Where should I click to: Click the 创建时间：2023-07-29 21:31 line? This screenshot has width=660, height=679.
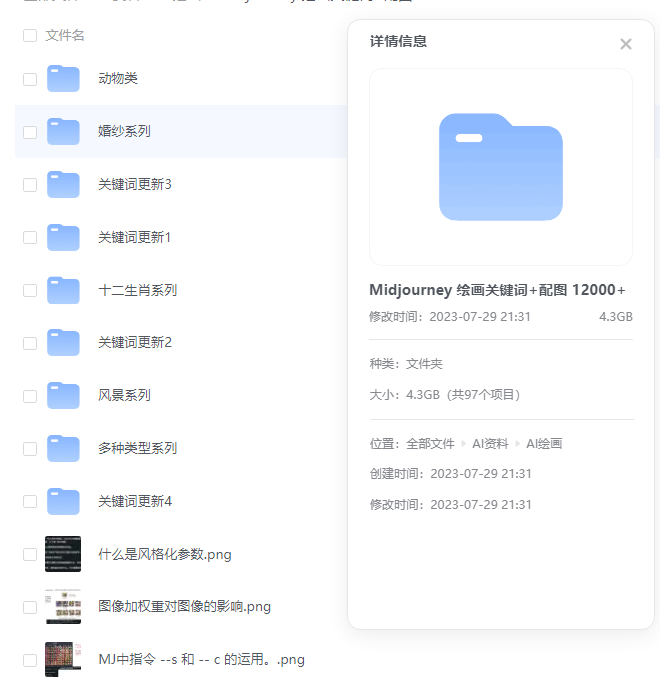[450, 474]
